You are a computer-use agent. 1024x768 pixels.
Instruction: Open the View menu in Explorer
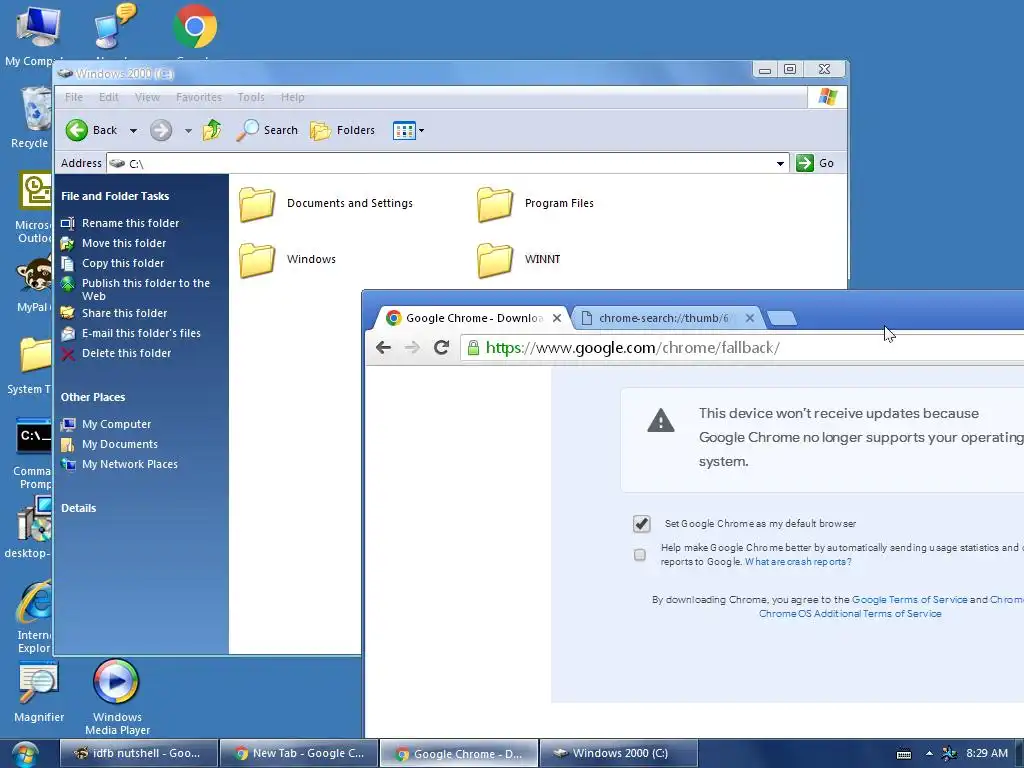[x=147, y=97]
